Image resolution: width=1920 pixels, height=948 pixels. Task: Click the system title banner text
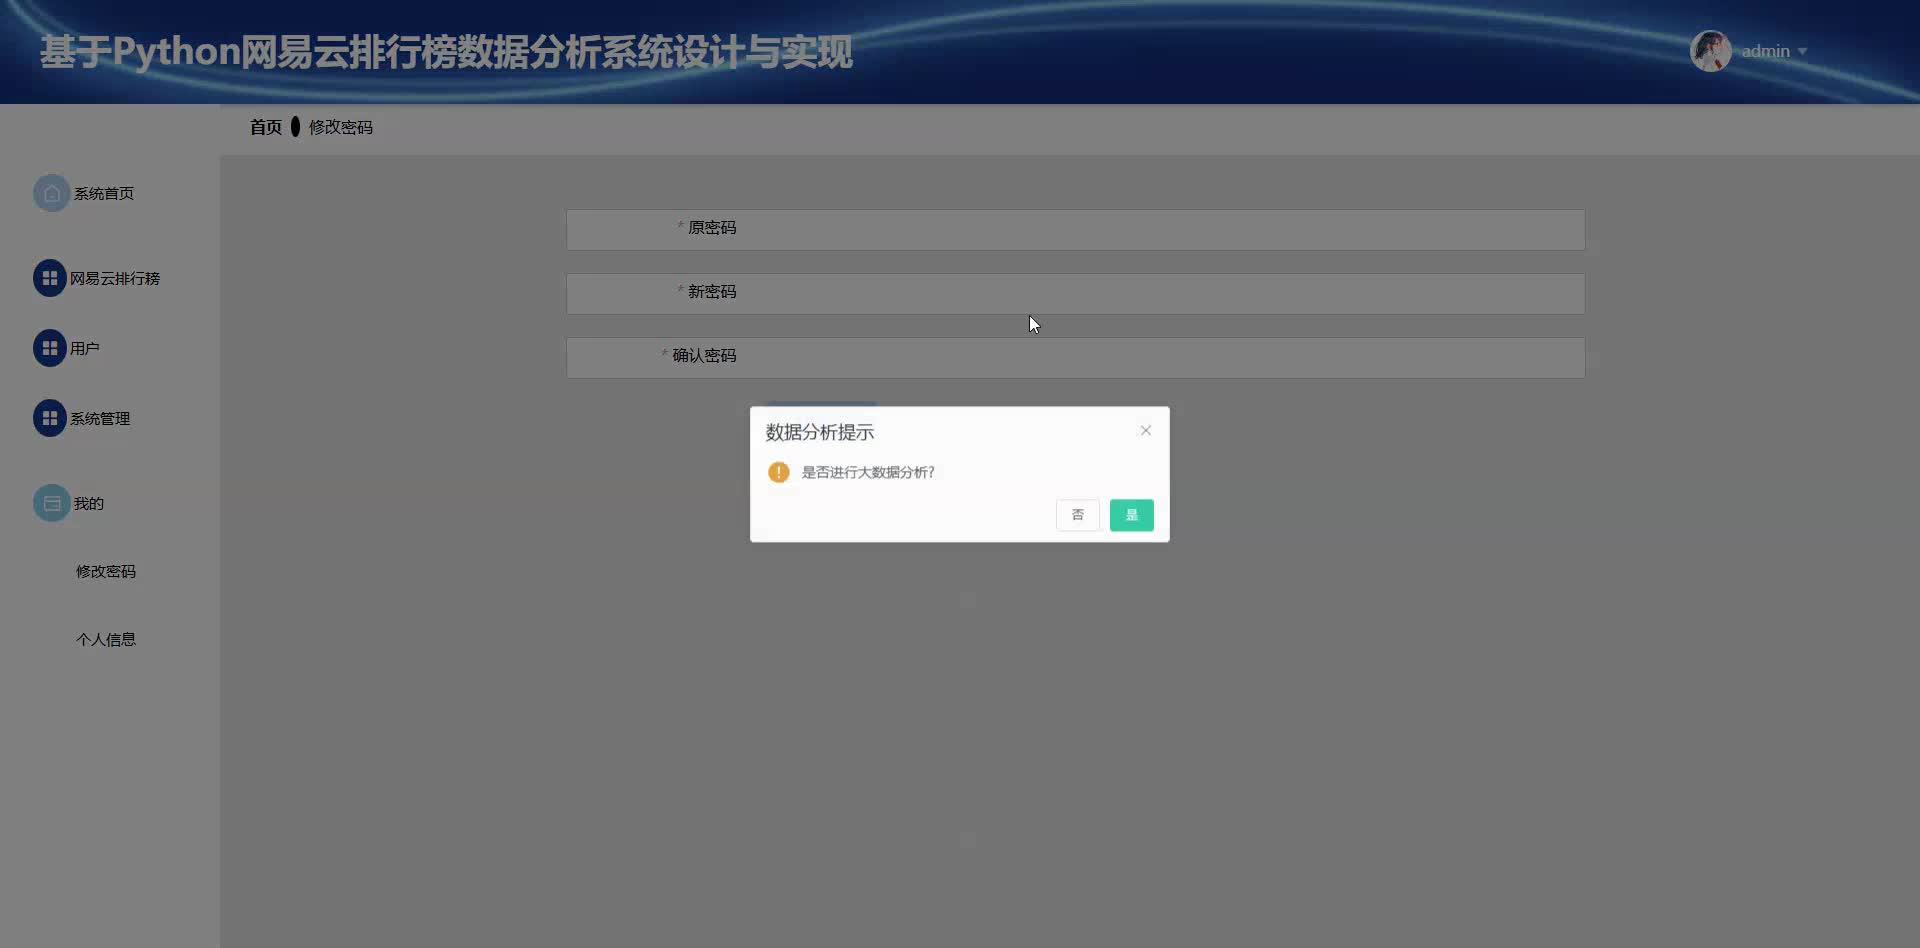coord(446,52)
